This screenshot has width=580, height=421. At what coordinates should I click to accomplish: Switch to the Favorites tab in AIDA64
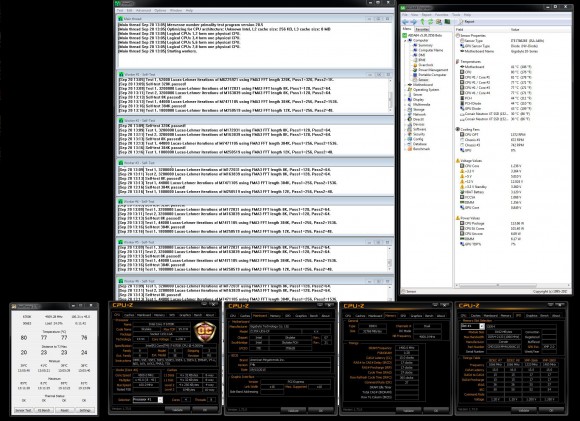tap(422, 29)
